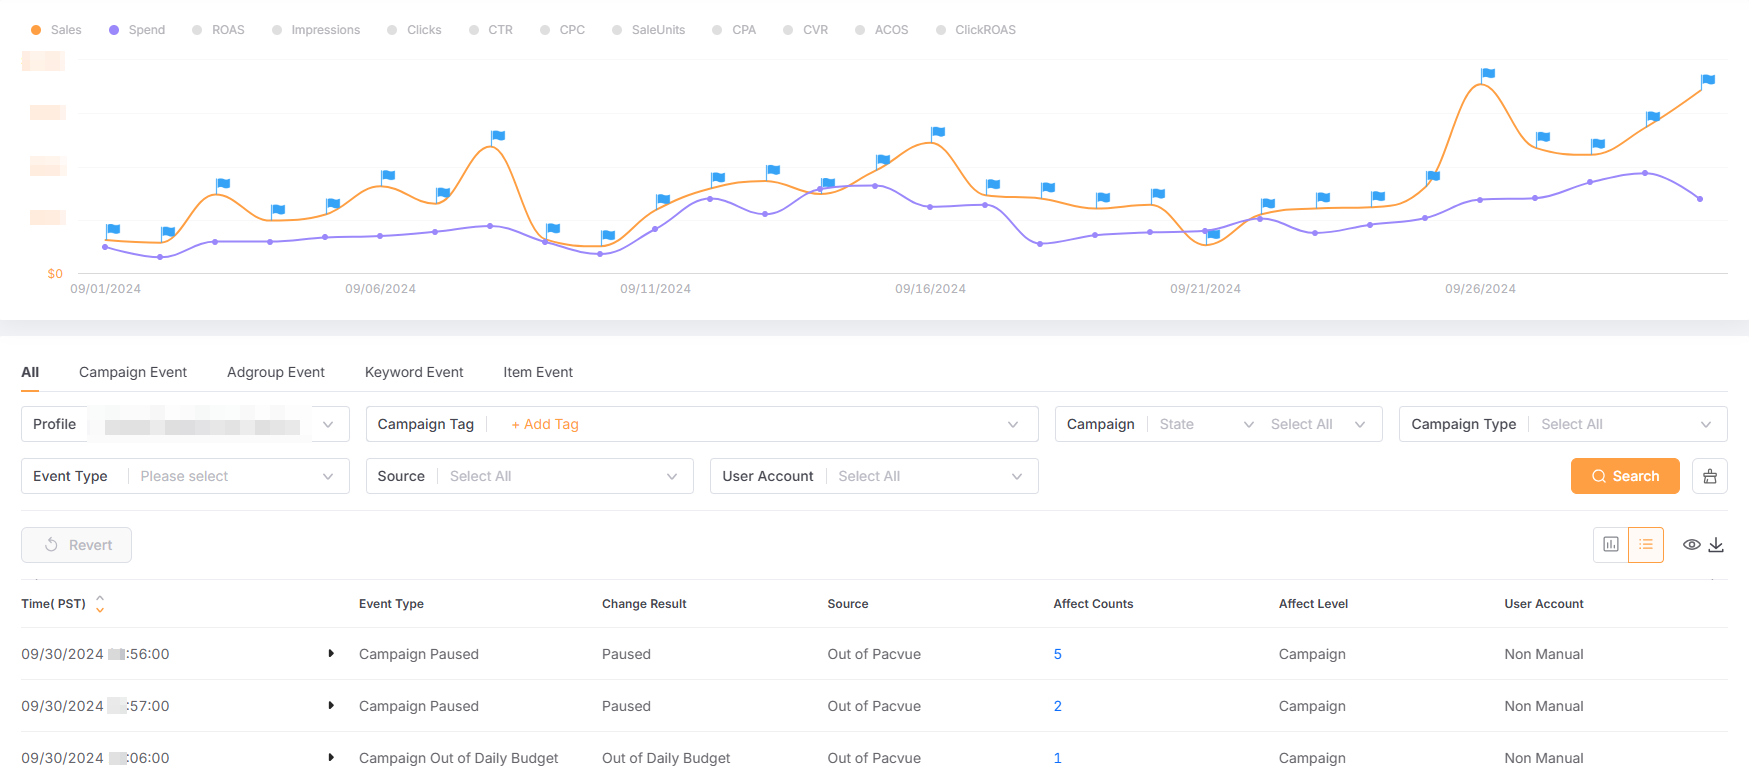
Task: Toggle the Spend metric in legend
Action: point(137,30)
